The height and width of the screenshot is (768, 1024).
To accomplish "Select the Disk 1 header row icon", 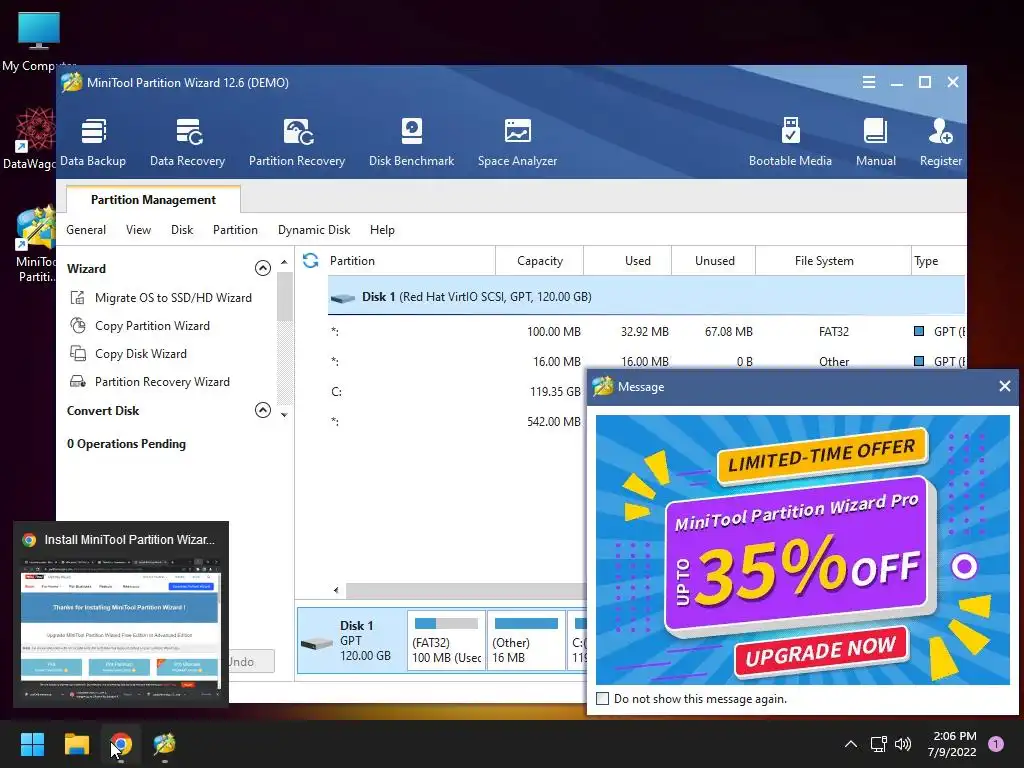I will (343, 298).
